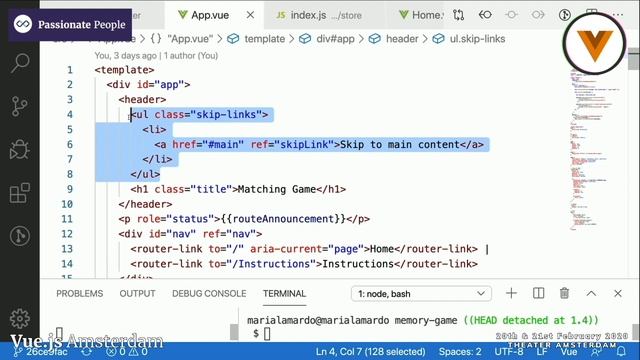
Task: Close the bottom panel
Action: (618, 293)
